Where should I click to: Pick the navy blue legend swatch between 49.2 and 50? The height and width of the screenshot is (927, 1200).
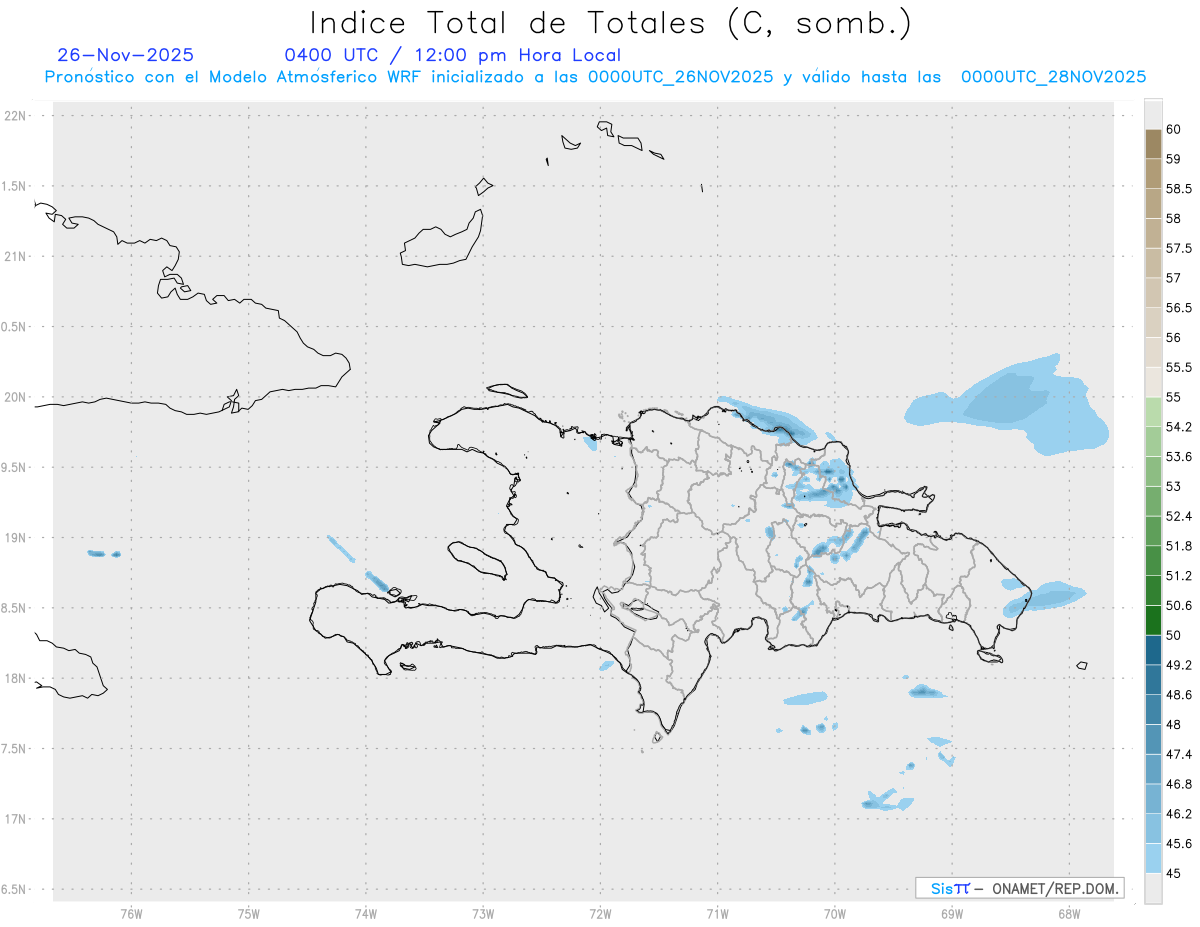click(x=1153, y=650)
